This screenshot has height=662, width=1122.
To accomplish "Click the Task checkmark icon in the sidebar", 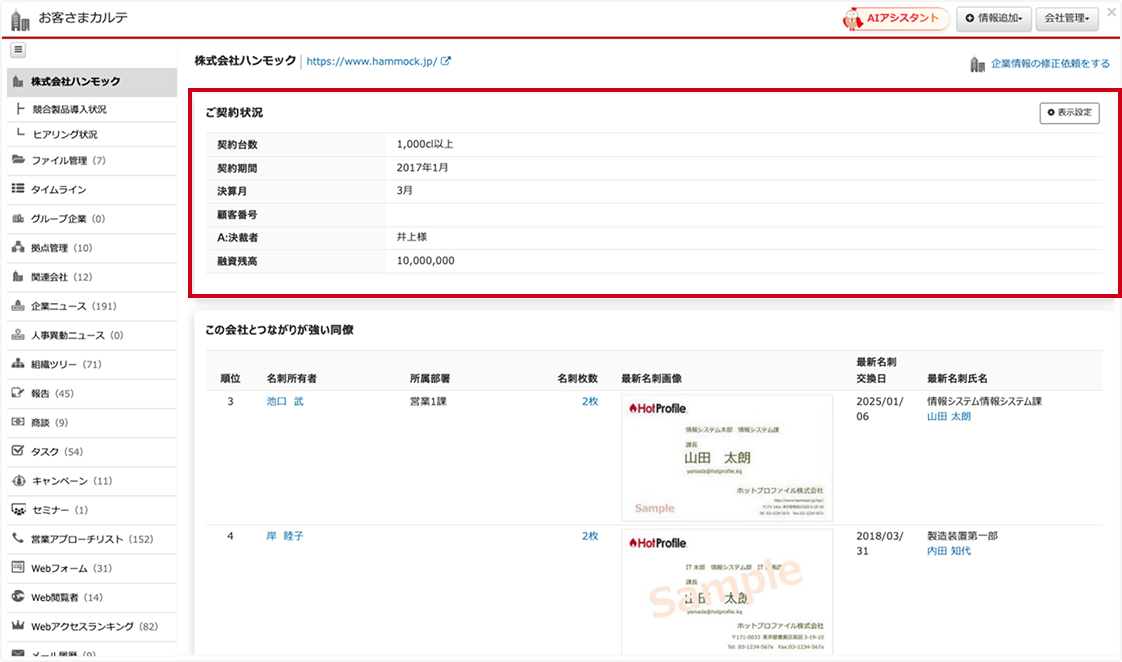I will [x=18, y=451].
